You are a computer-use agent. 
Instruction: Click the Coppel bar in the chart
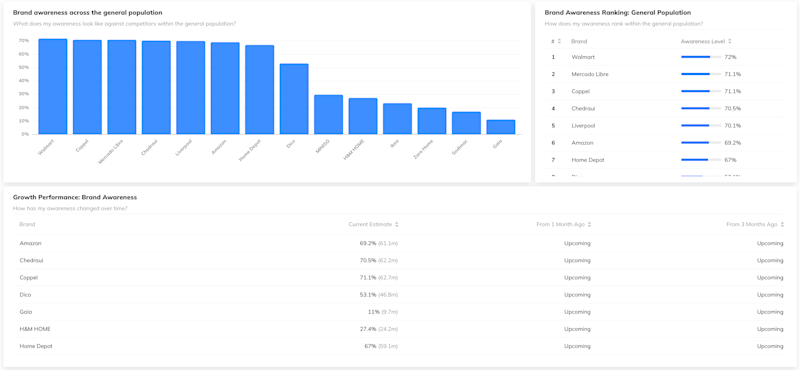coord(87,87)
